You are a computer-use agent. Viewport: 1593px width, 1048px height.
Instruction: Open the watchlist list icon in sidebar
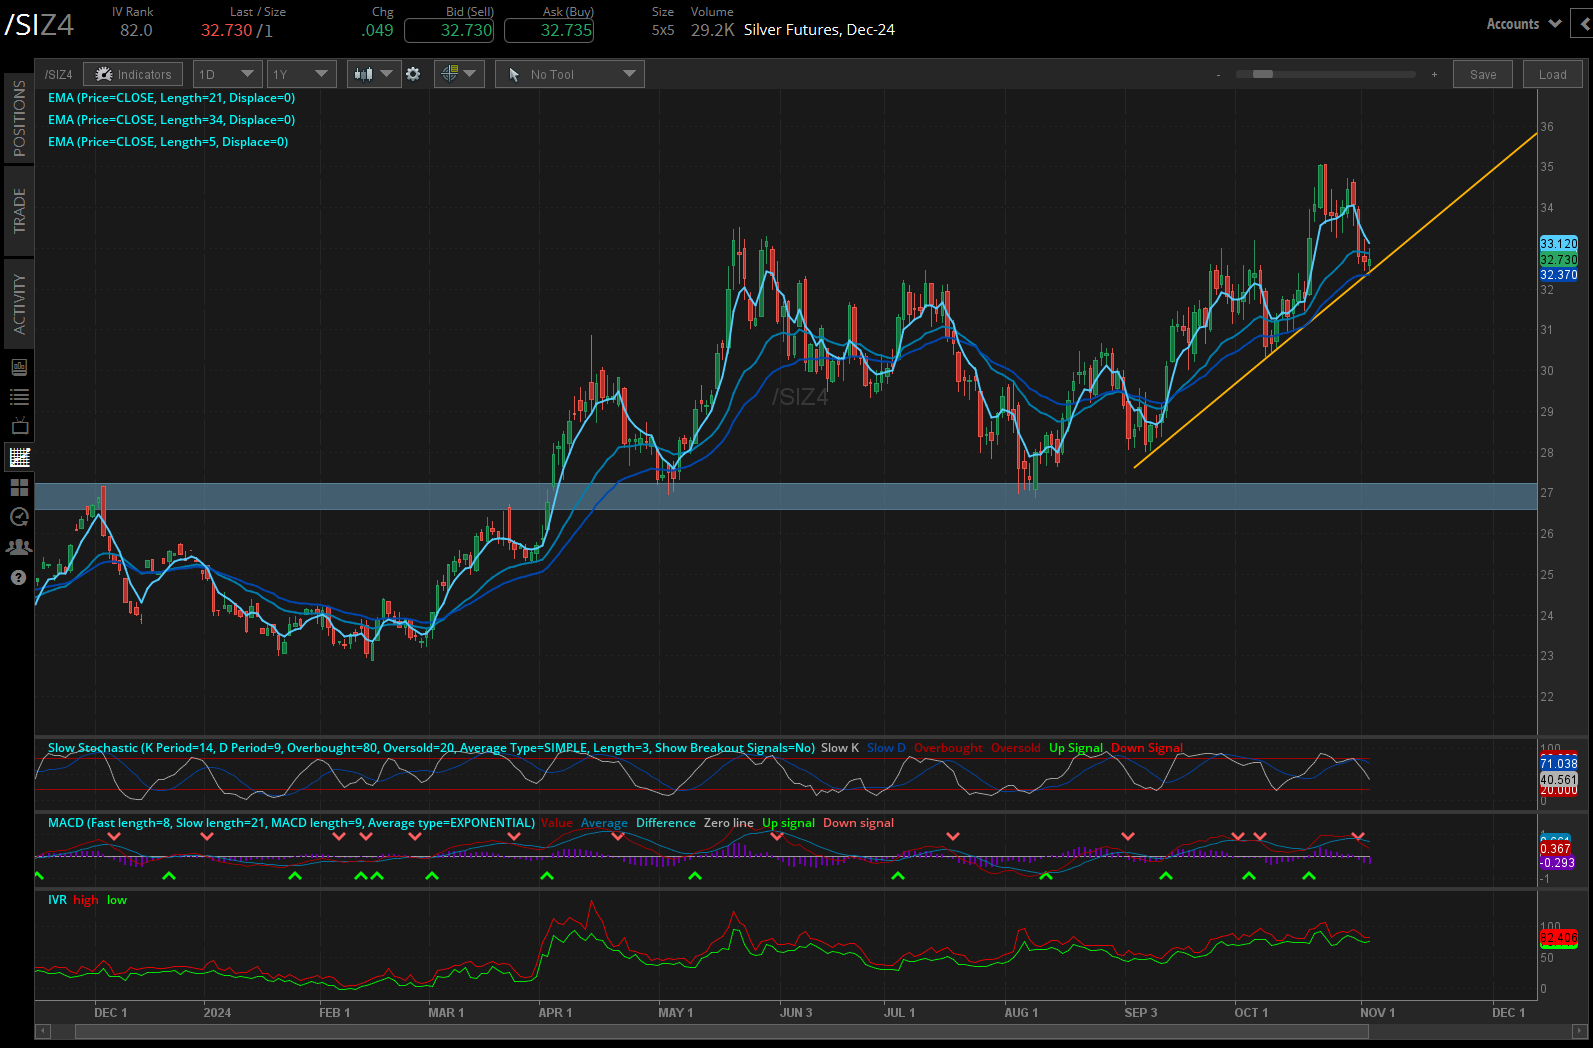(19, 397)
